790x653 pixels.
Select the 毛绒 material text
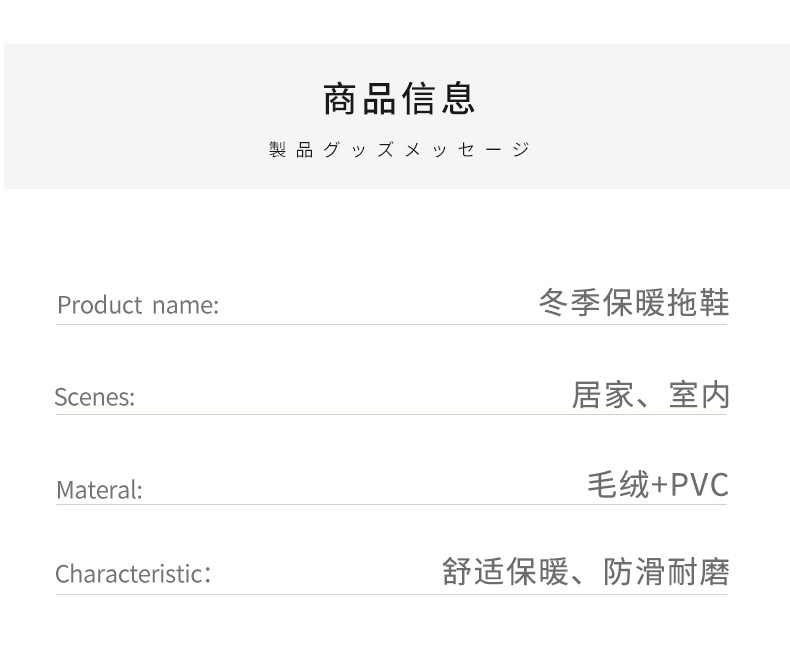(x=618, y=485)
